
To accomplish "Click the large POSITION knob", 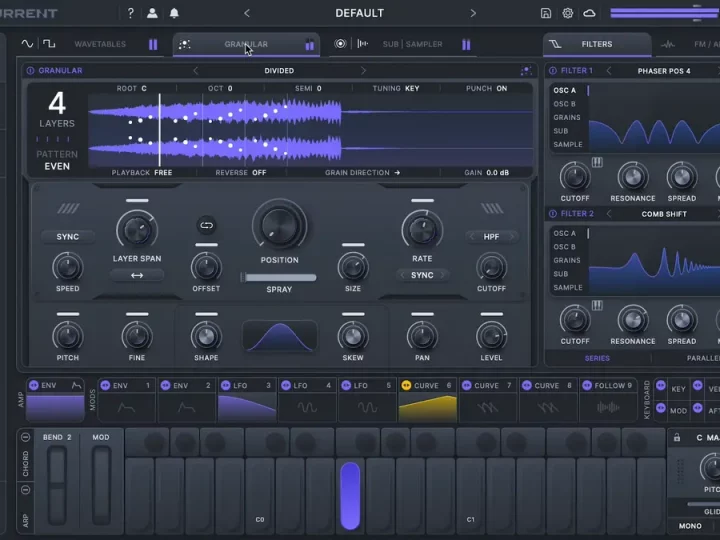I will click(279, 225).
